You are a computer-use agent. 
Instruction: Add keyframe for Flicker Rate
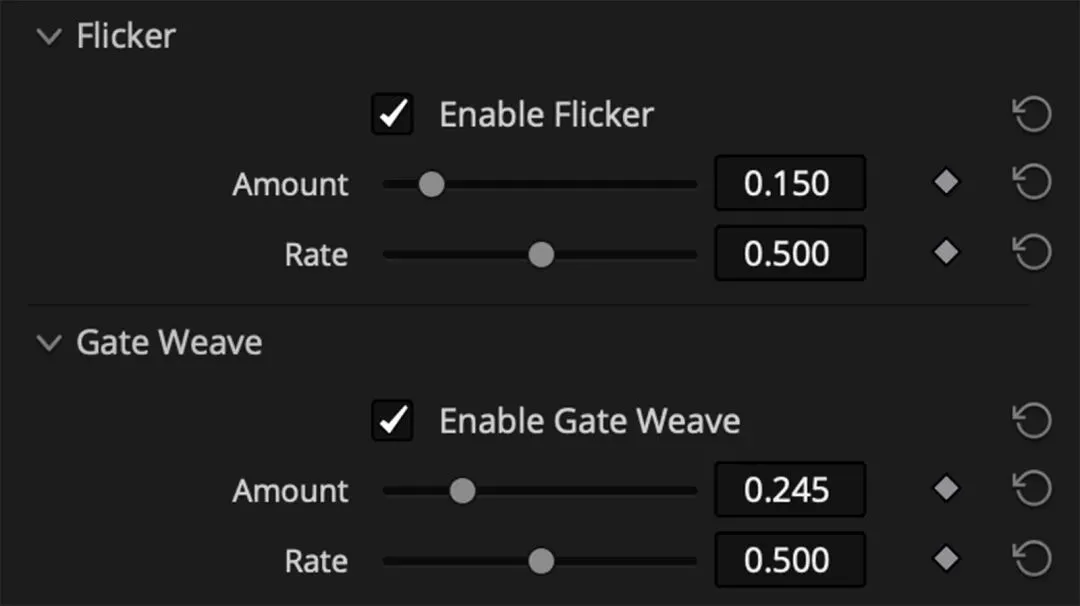[x=946, y=253]
